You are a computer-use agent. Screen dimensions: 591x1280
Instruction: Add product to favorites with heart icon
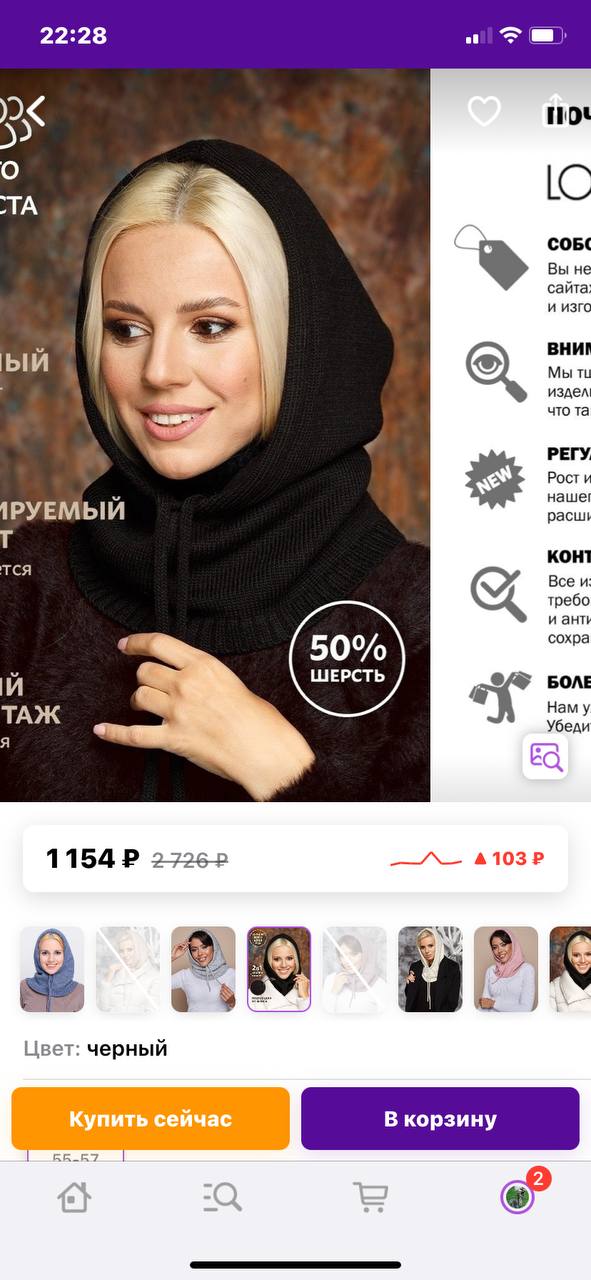click(x=484, y=111)
